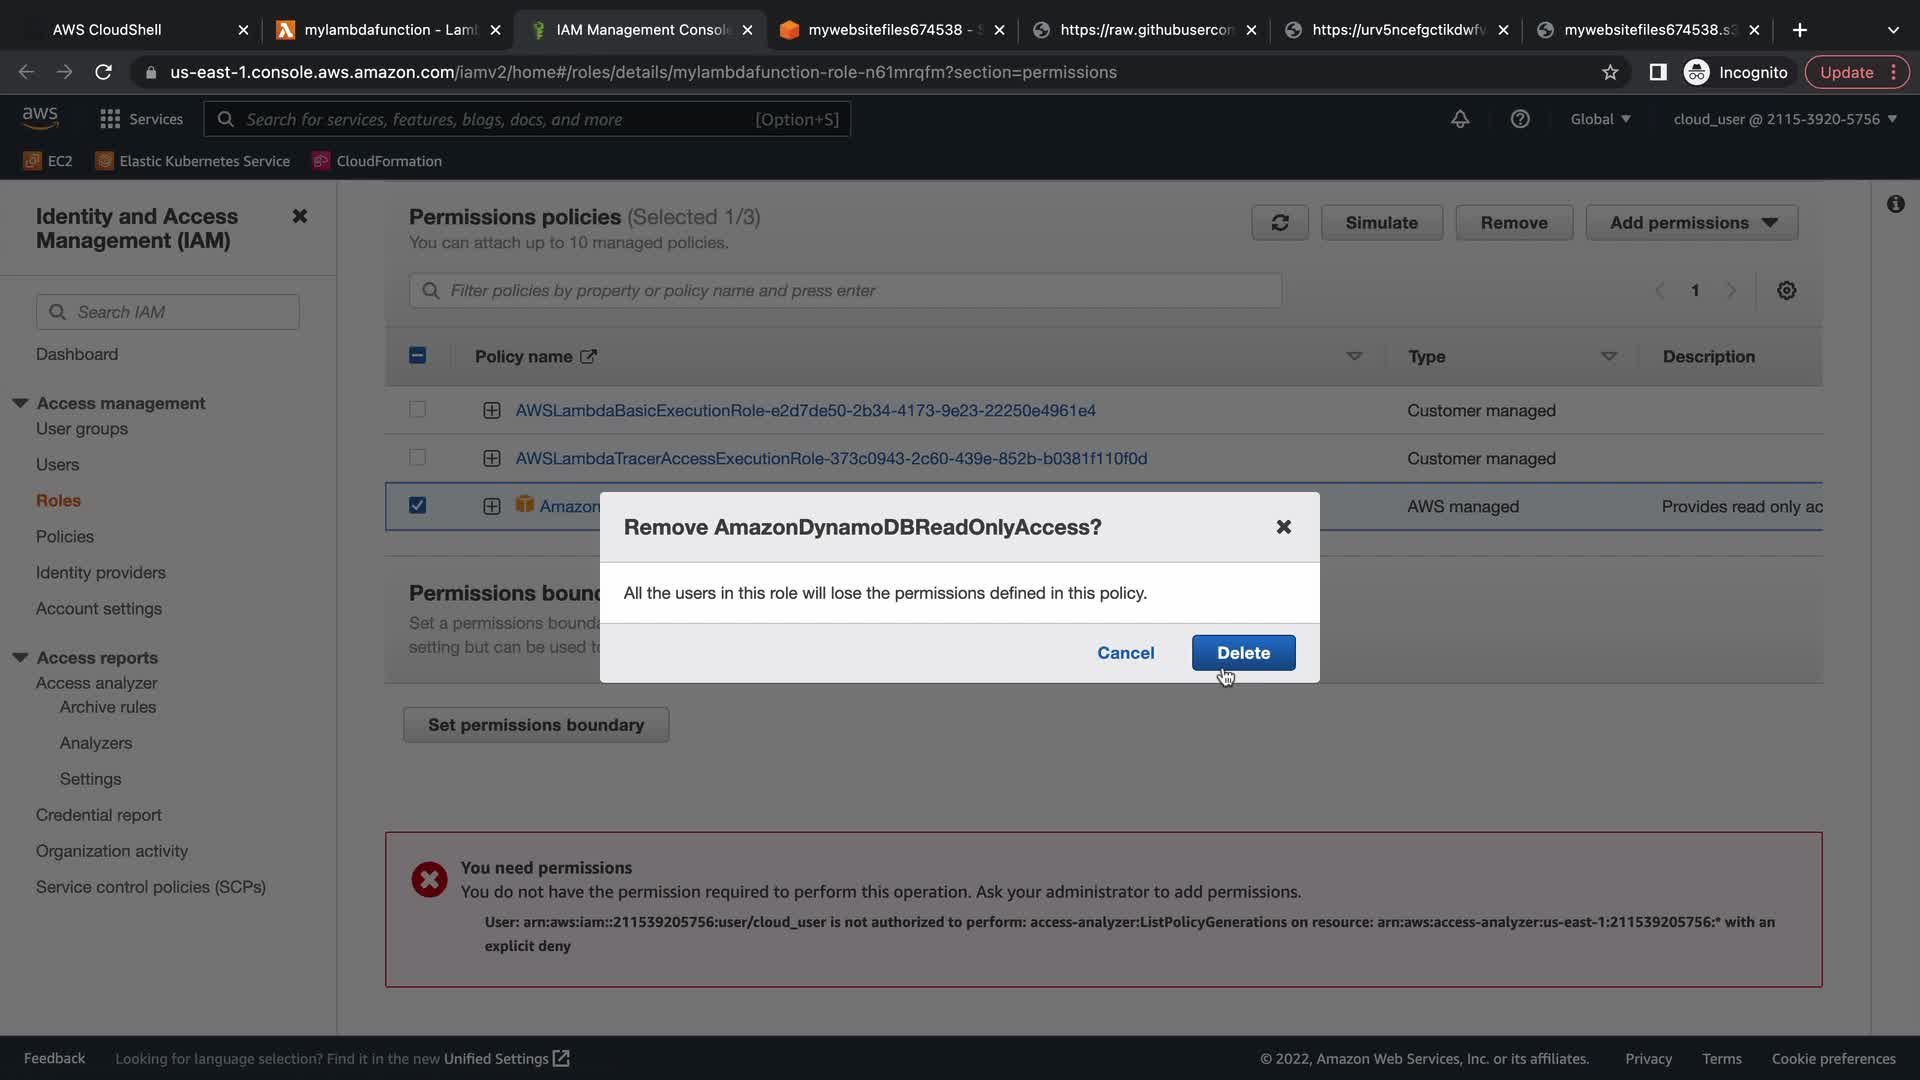Click the Filter policies search field
Image resolution: width=1920 pixels, height=1080 pixels.
pos(845,291)
